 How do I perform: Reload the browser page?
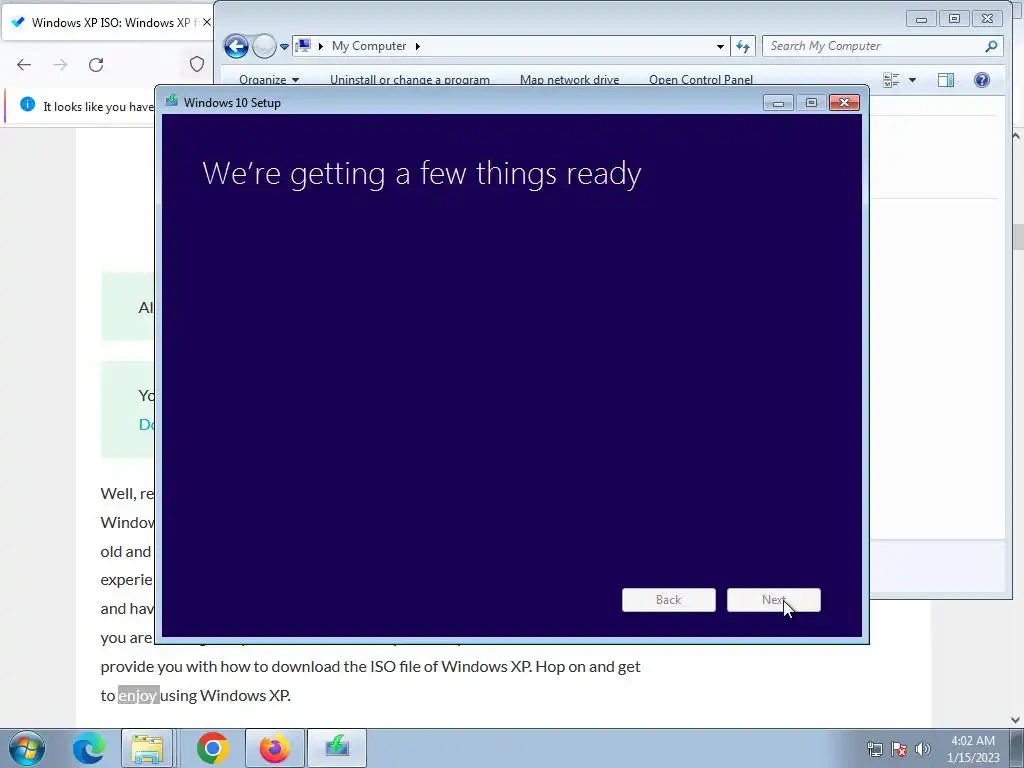pyautogui.click(x=96, y=65)
